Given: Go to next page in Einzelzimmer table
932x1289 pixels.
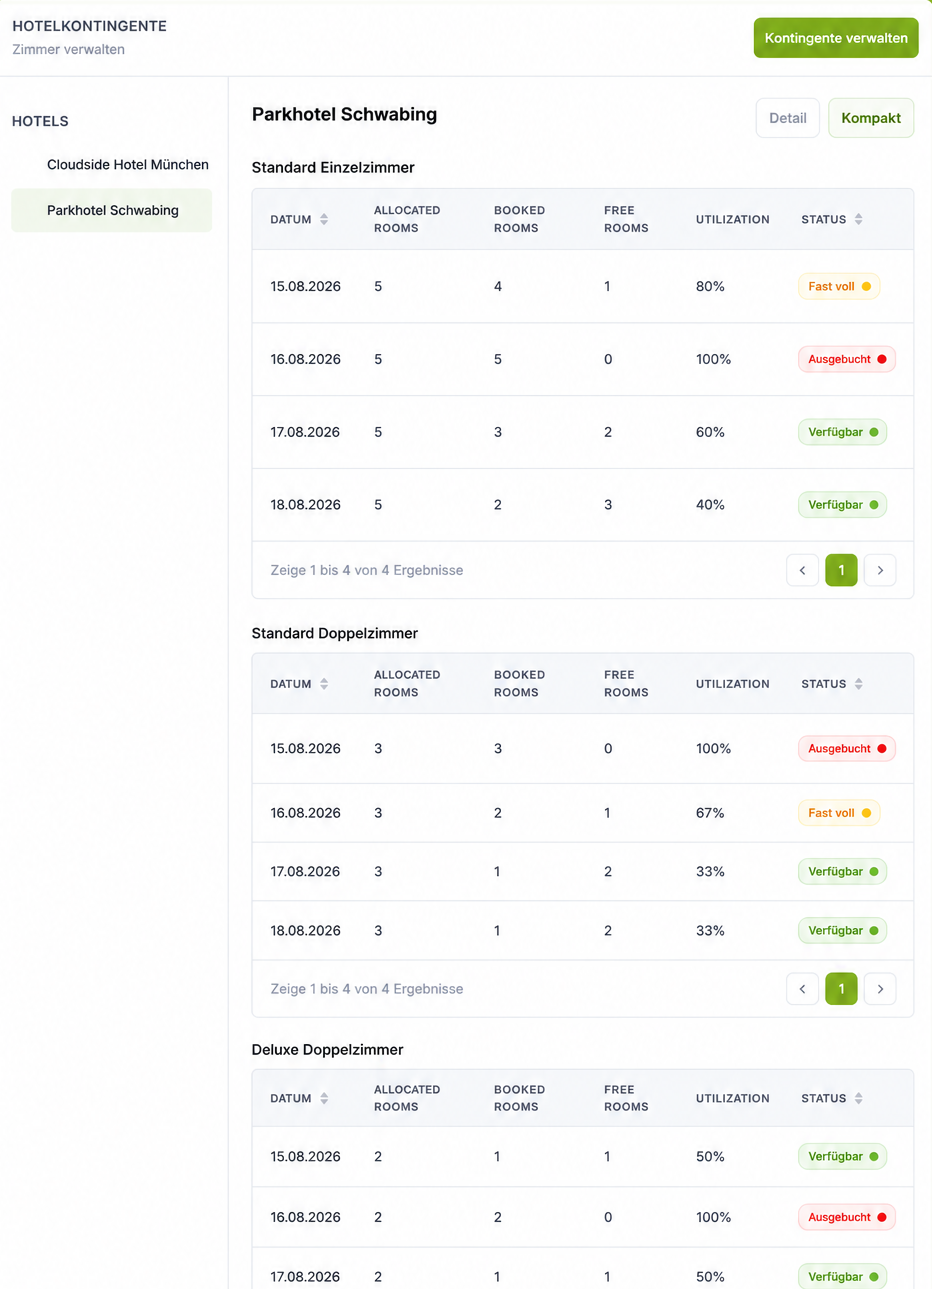Looking at the screenshot, I should tap(880, 570).
